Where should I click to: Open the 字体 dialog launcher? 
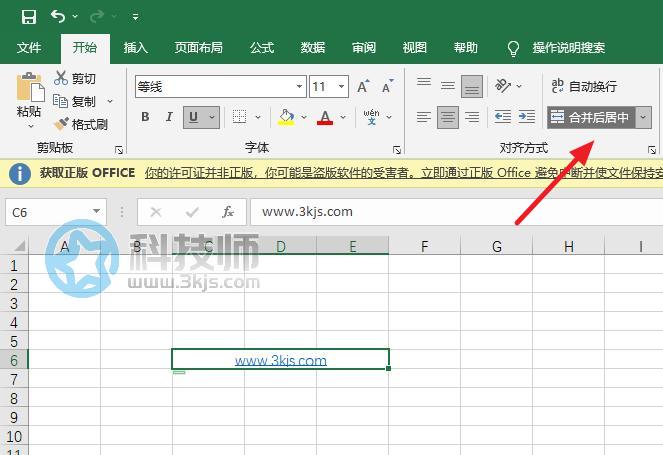coord(397,150)
